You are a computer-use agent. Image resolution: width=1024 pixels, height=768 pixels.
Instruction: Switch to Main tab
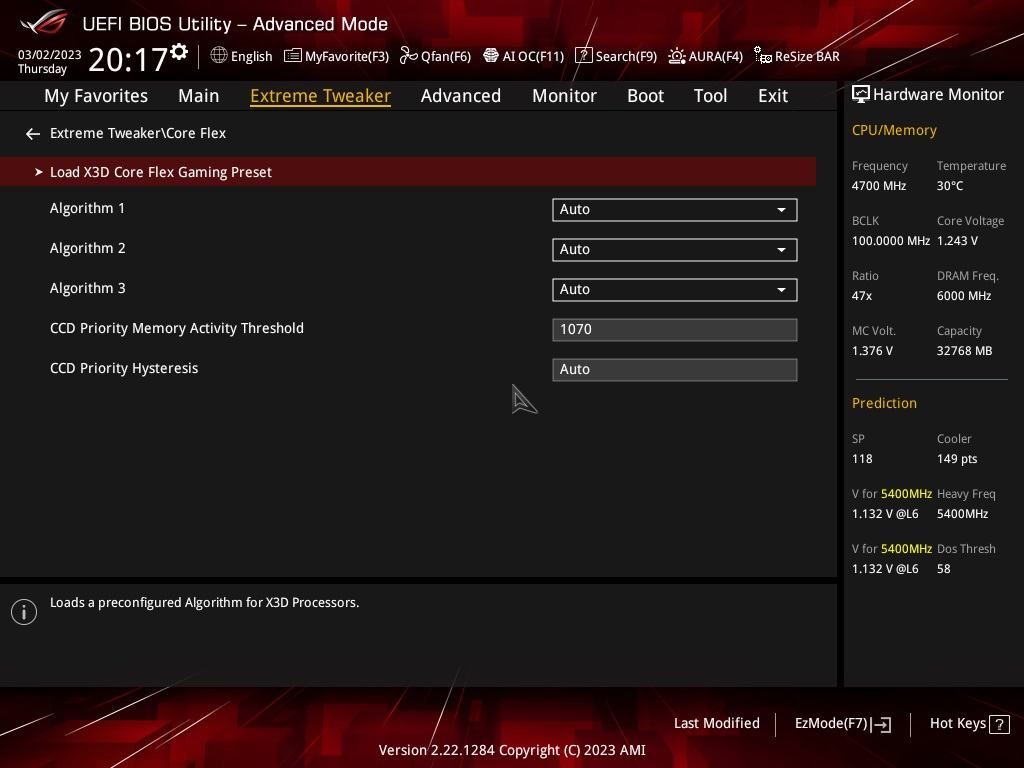[199, 96]
